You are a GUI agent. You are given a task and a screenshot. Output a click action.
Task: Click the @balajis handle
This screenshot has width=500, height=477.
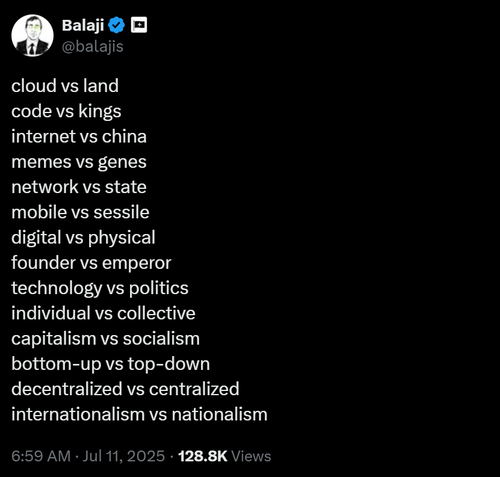(93, 46)
